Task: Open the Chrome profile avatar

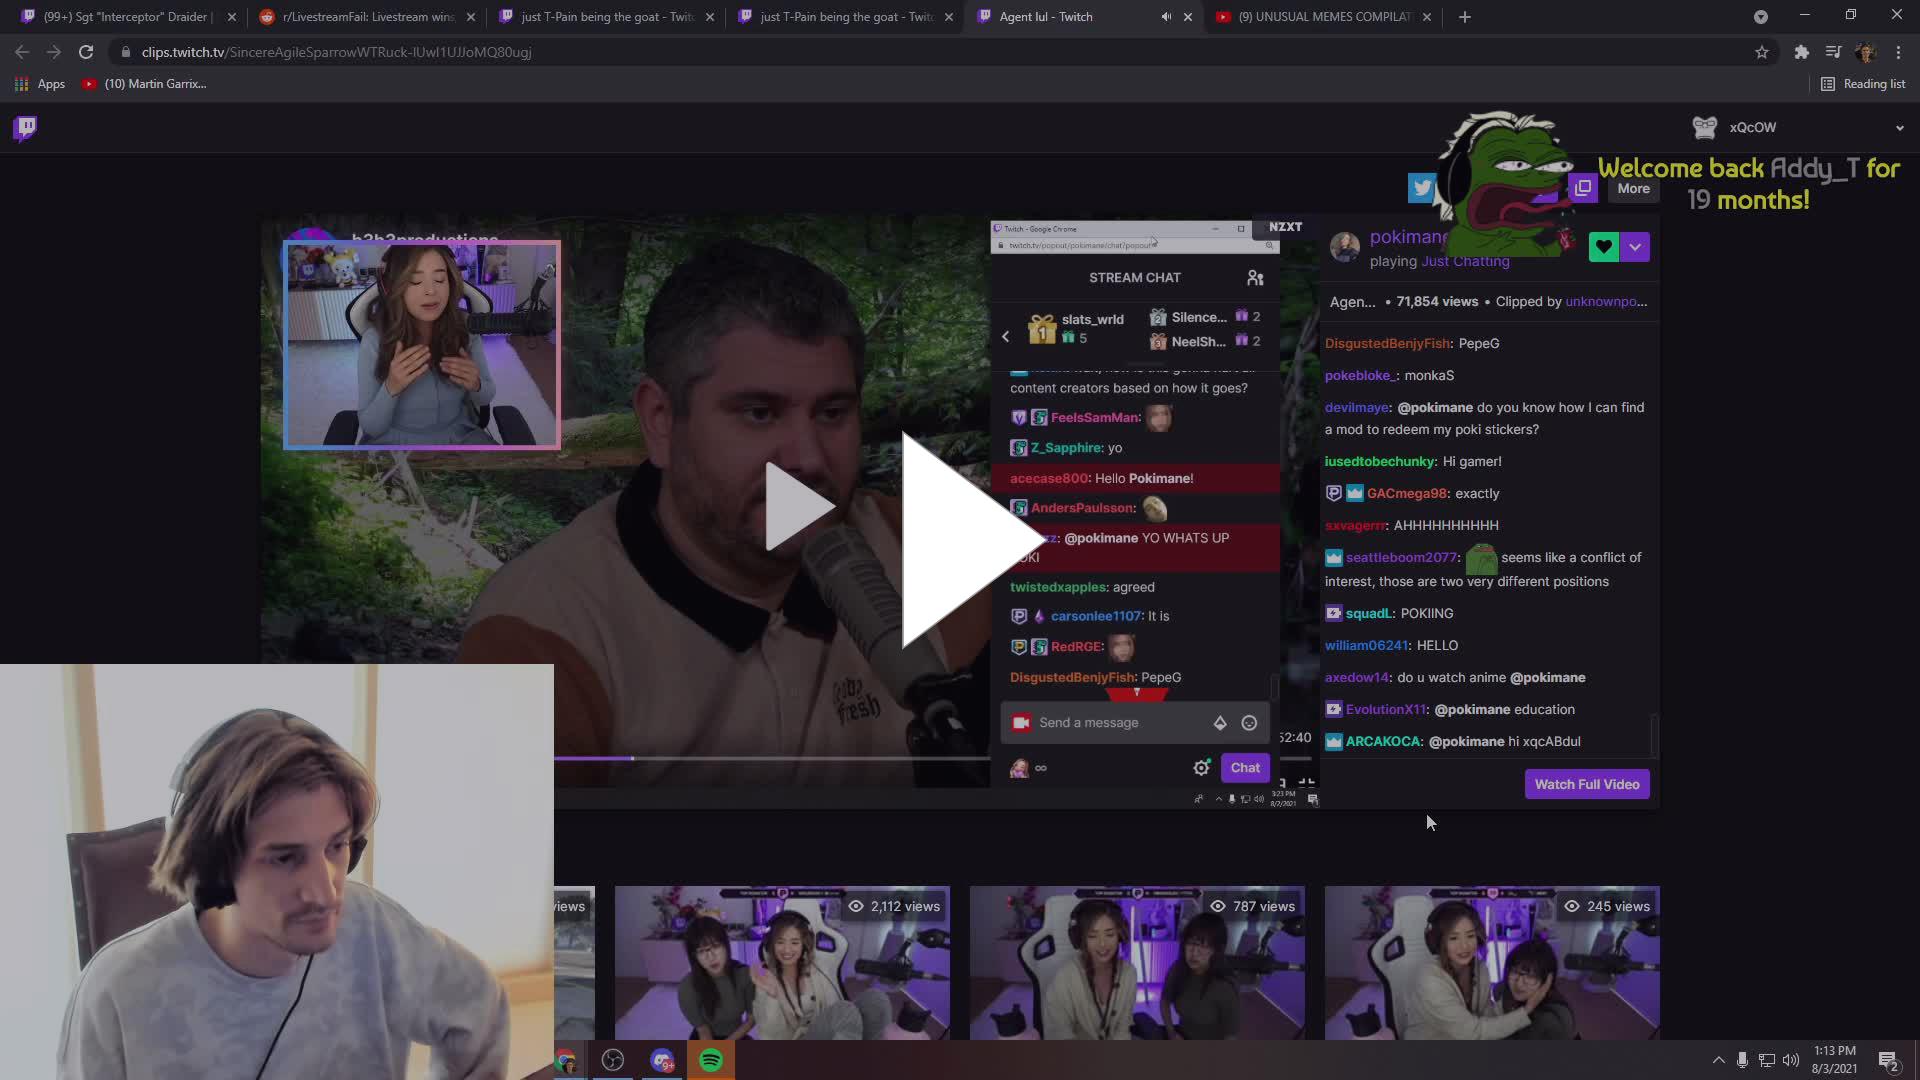Action: pyautogui.click(x=1865, y=52)
